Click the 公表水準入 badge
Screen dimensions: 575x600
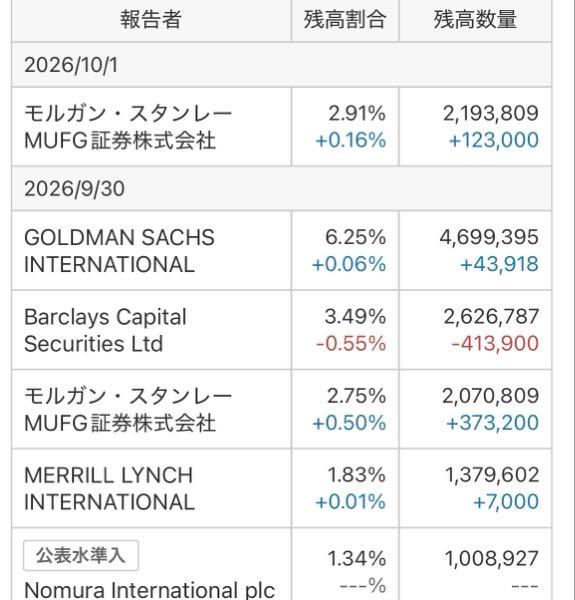pos(81,555)
